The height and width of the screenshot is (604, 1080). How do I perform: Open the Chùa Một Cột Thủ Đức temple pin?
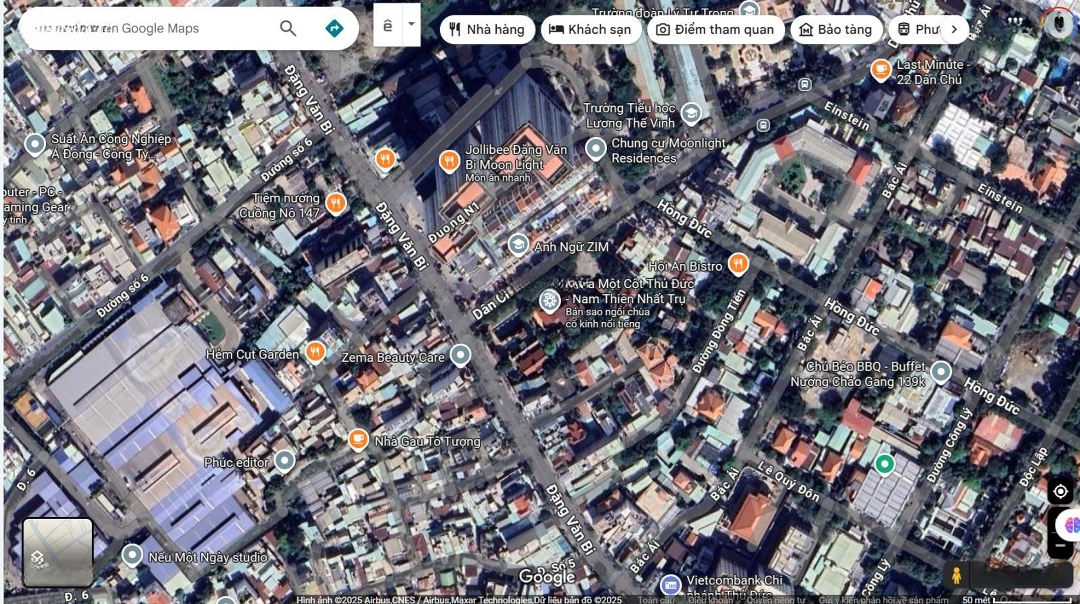(x=549, y=300)
